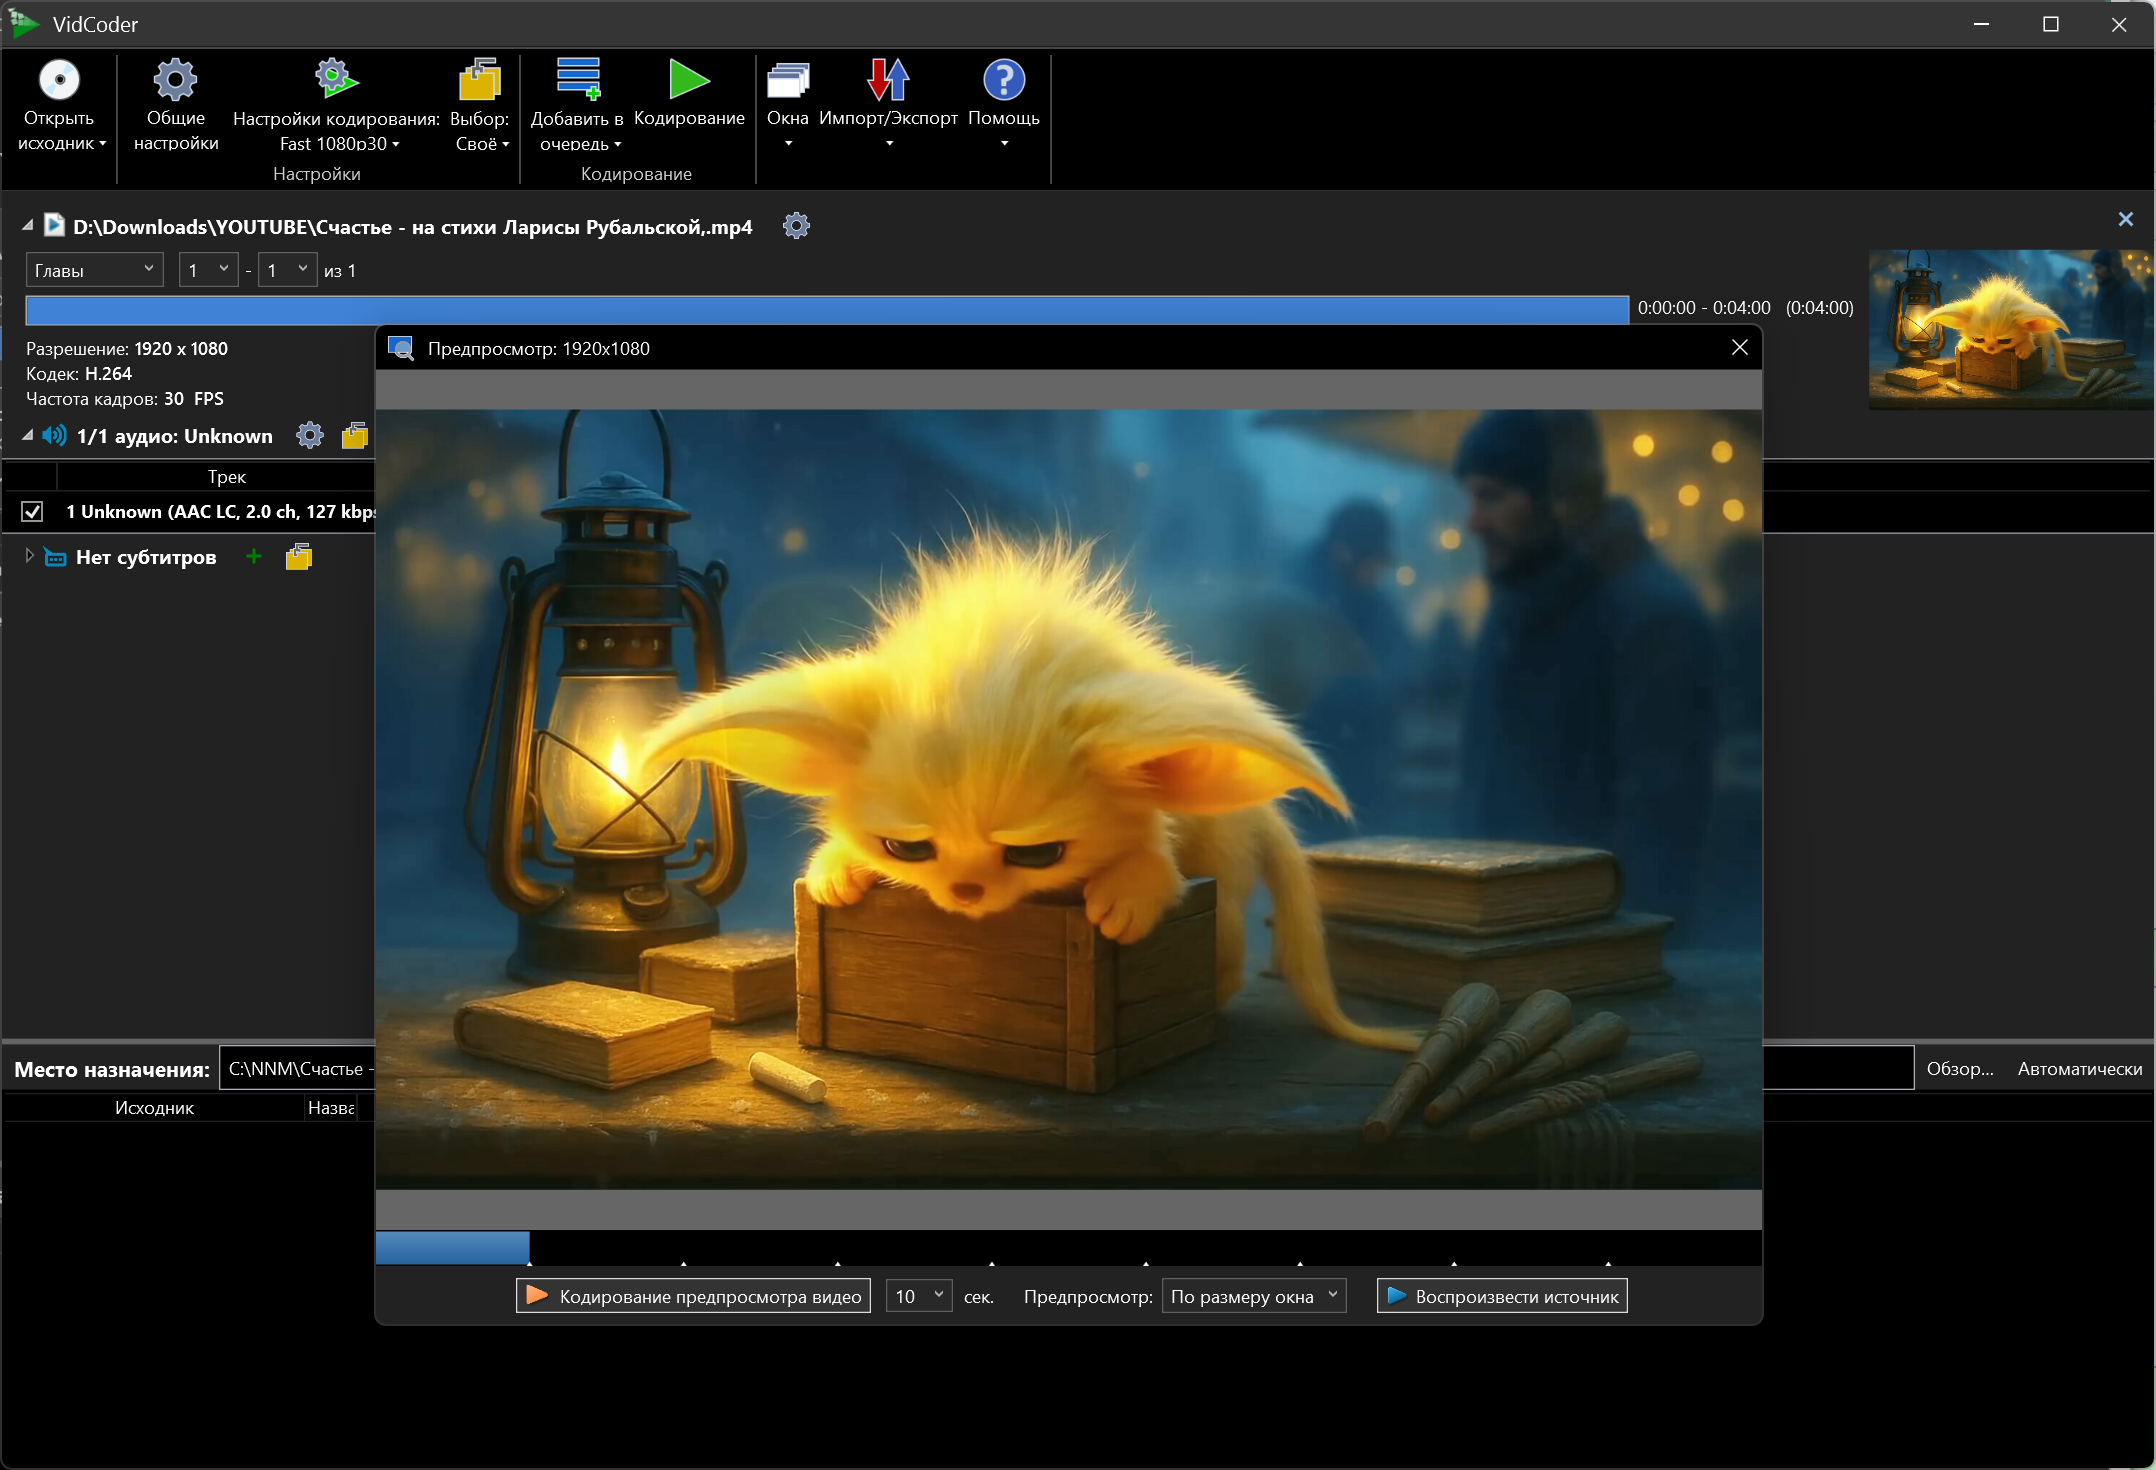Uncheck the Unknown AAC audio track
This screenshot has width=2156, height=1470.
[32, 512]
